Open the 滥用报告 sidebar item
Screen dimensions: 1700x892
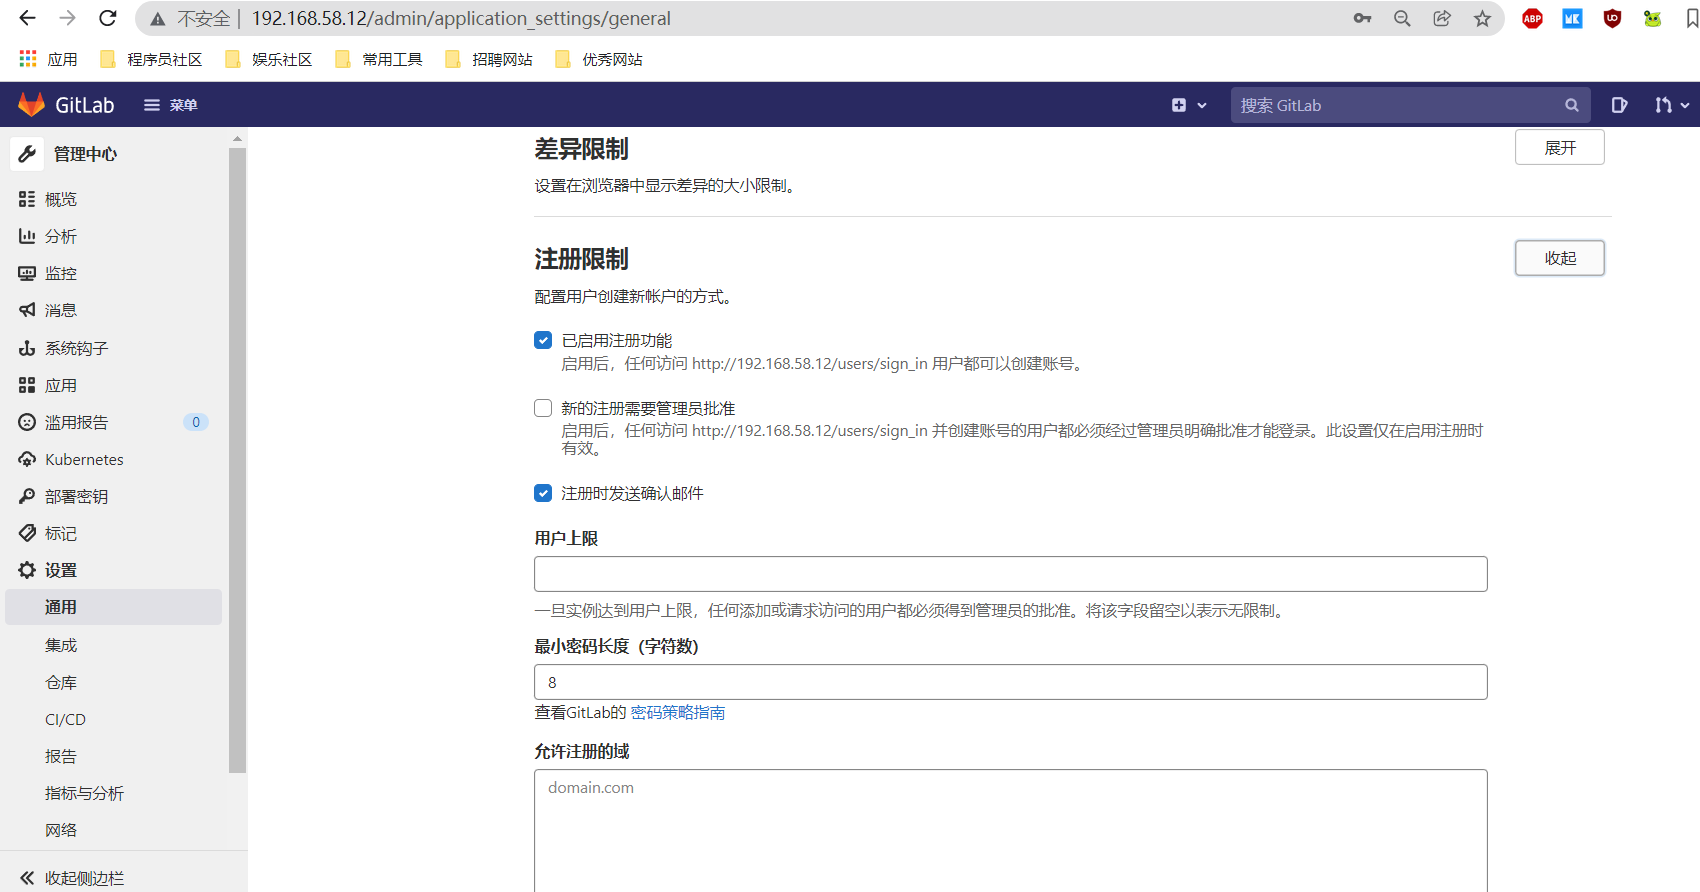[x=114, y=422]
